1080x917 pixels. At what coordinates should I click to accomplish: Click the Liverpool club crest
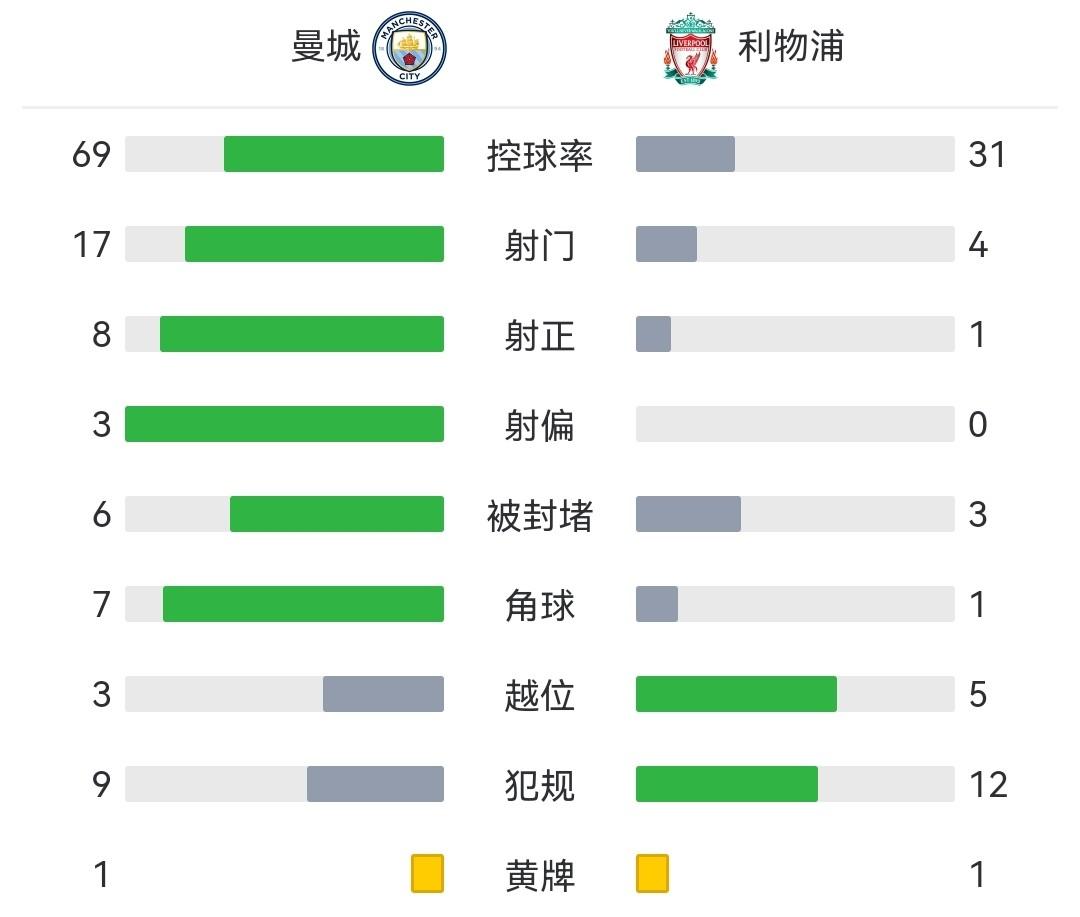point(690,48)
